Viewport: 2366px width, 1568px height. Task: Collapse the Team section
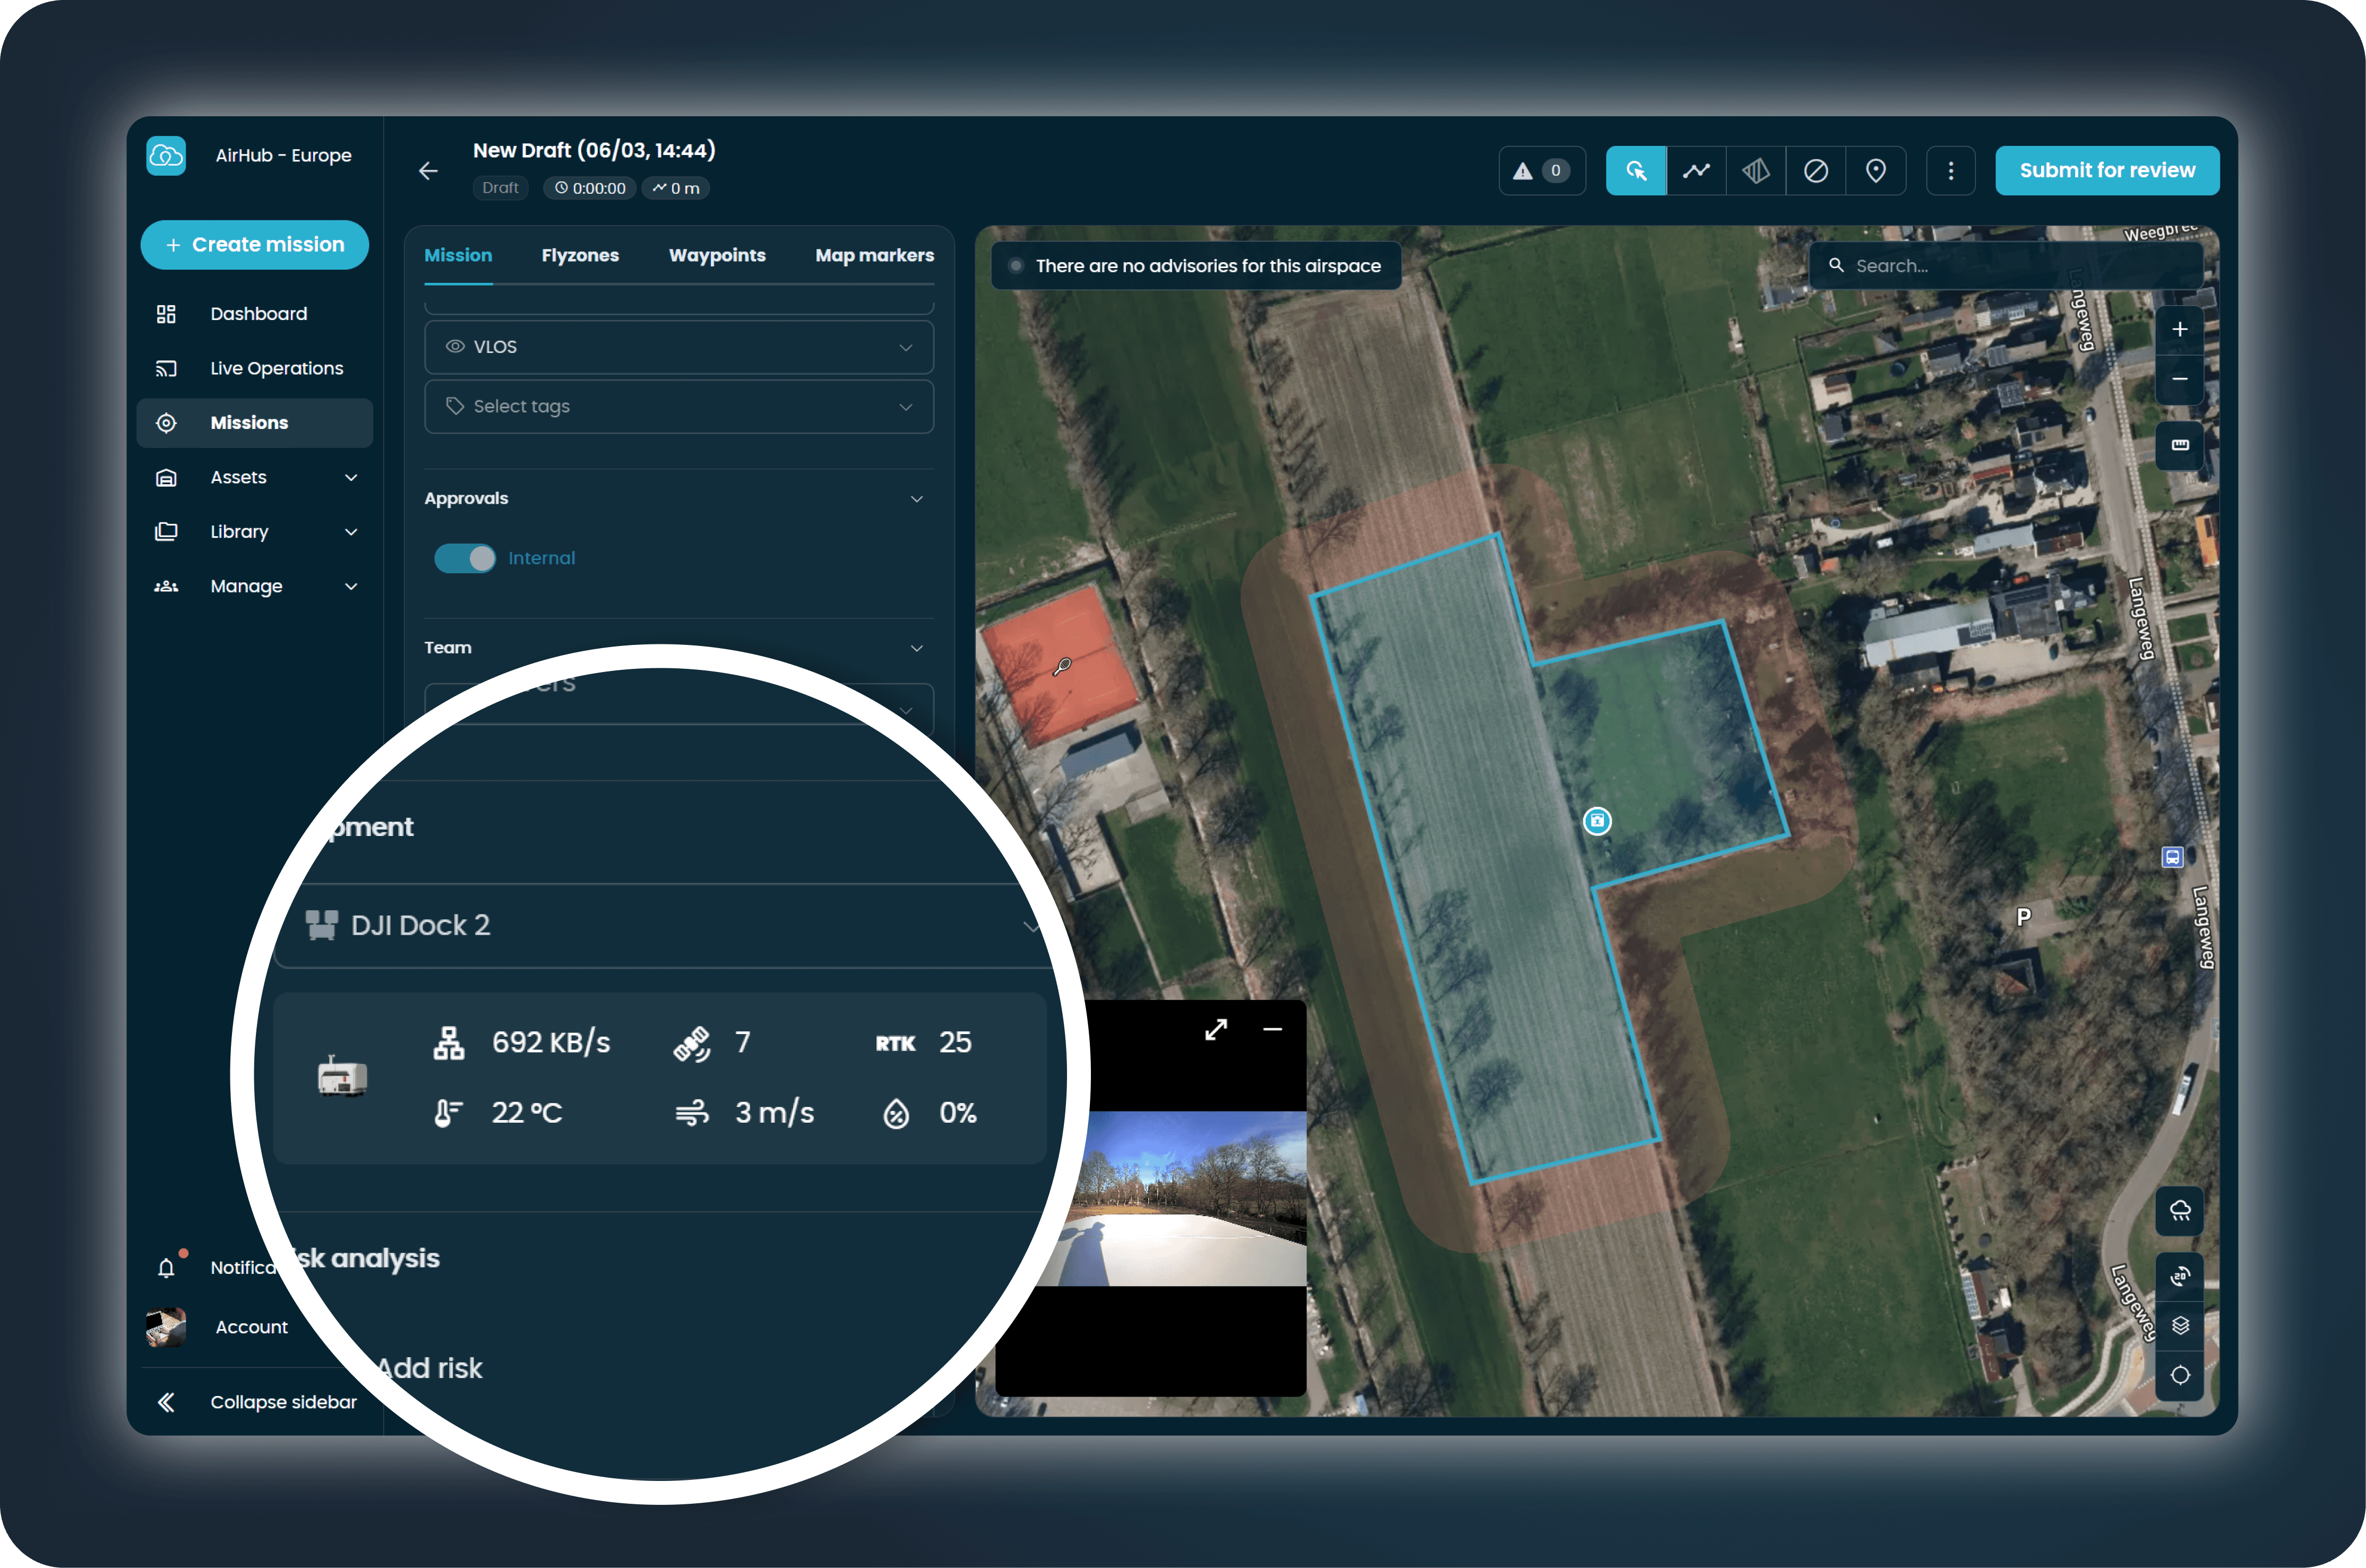pos(917,648)
